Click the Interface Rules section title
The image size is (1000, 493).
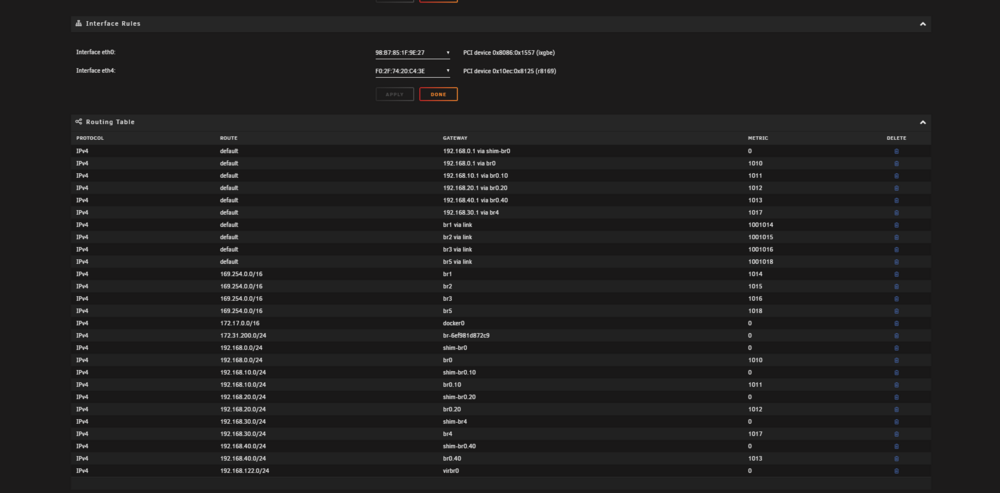113,24
